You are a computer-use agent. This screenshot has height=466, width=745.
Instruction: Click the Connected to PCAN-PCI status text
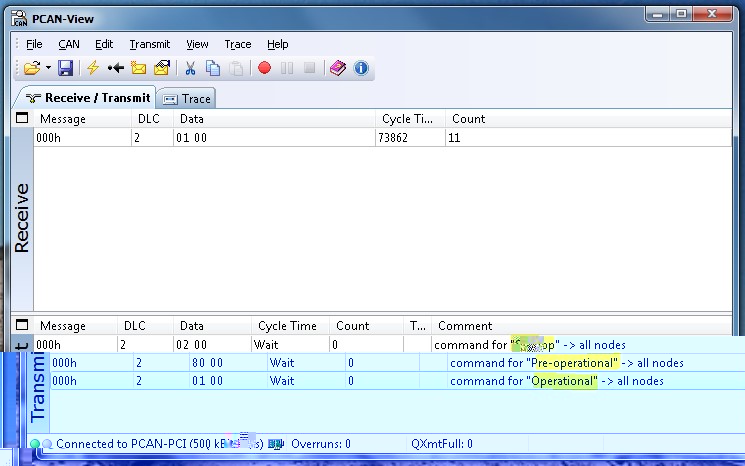[x=160, y=444]
